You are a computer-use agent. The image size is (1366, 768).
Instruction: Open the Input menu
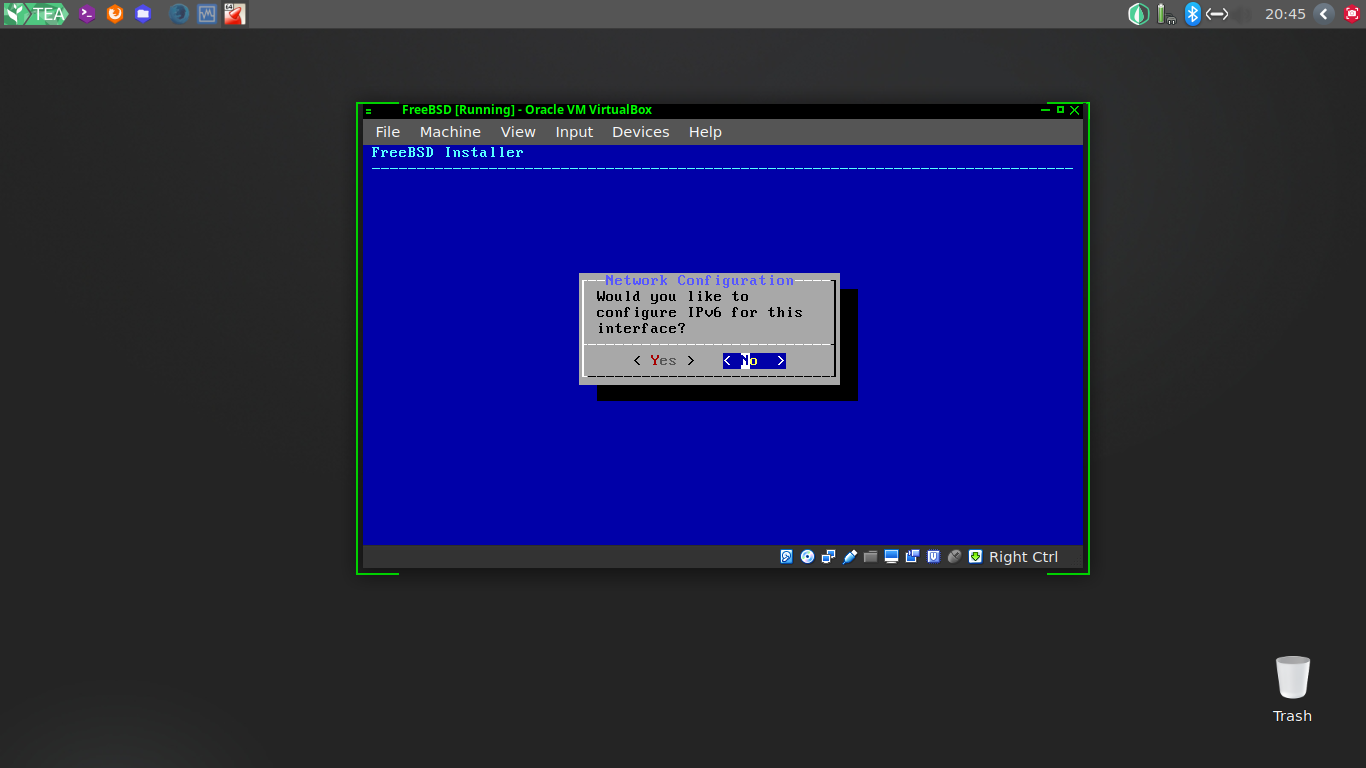click(x=574, y=132)
